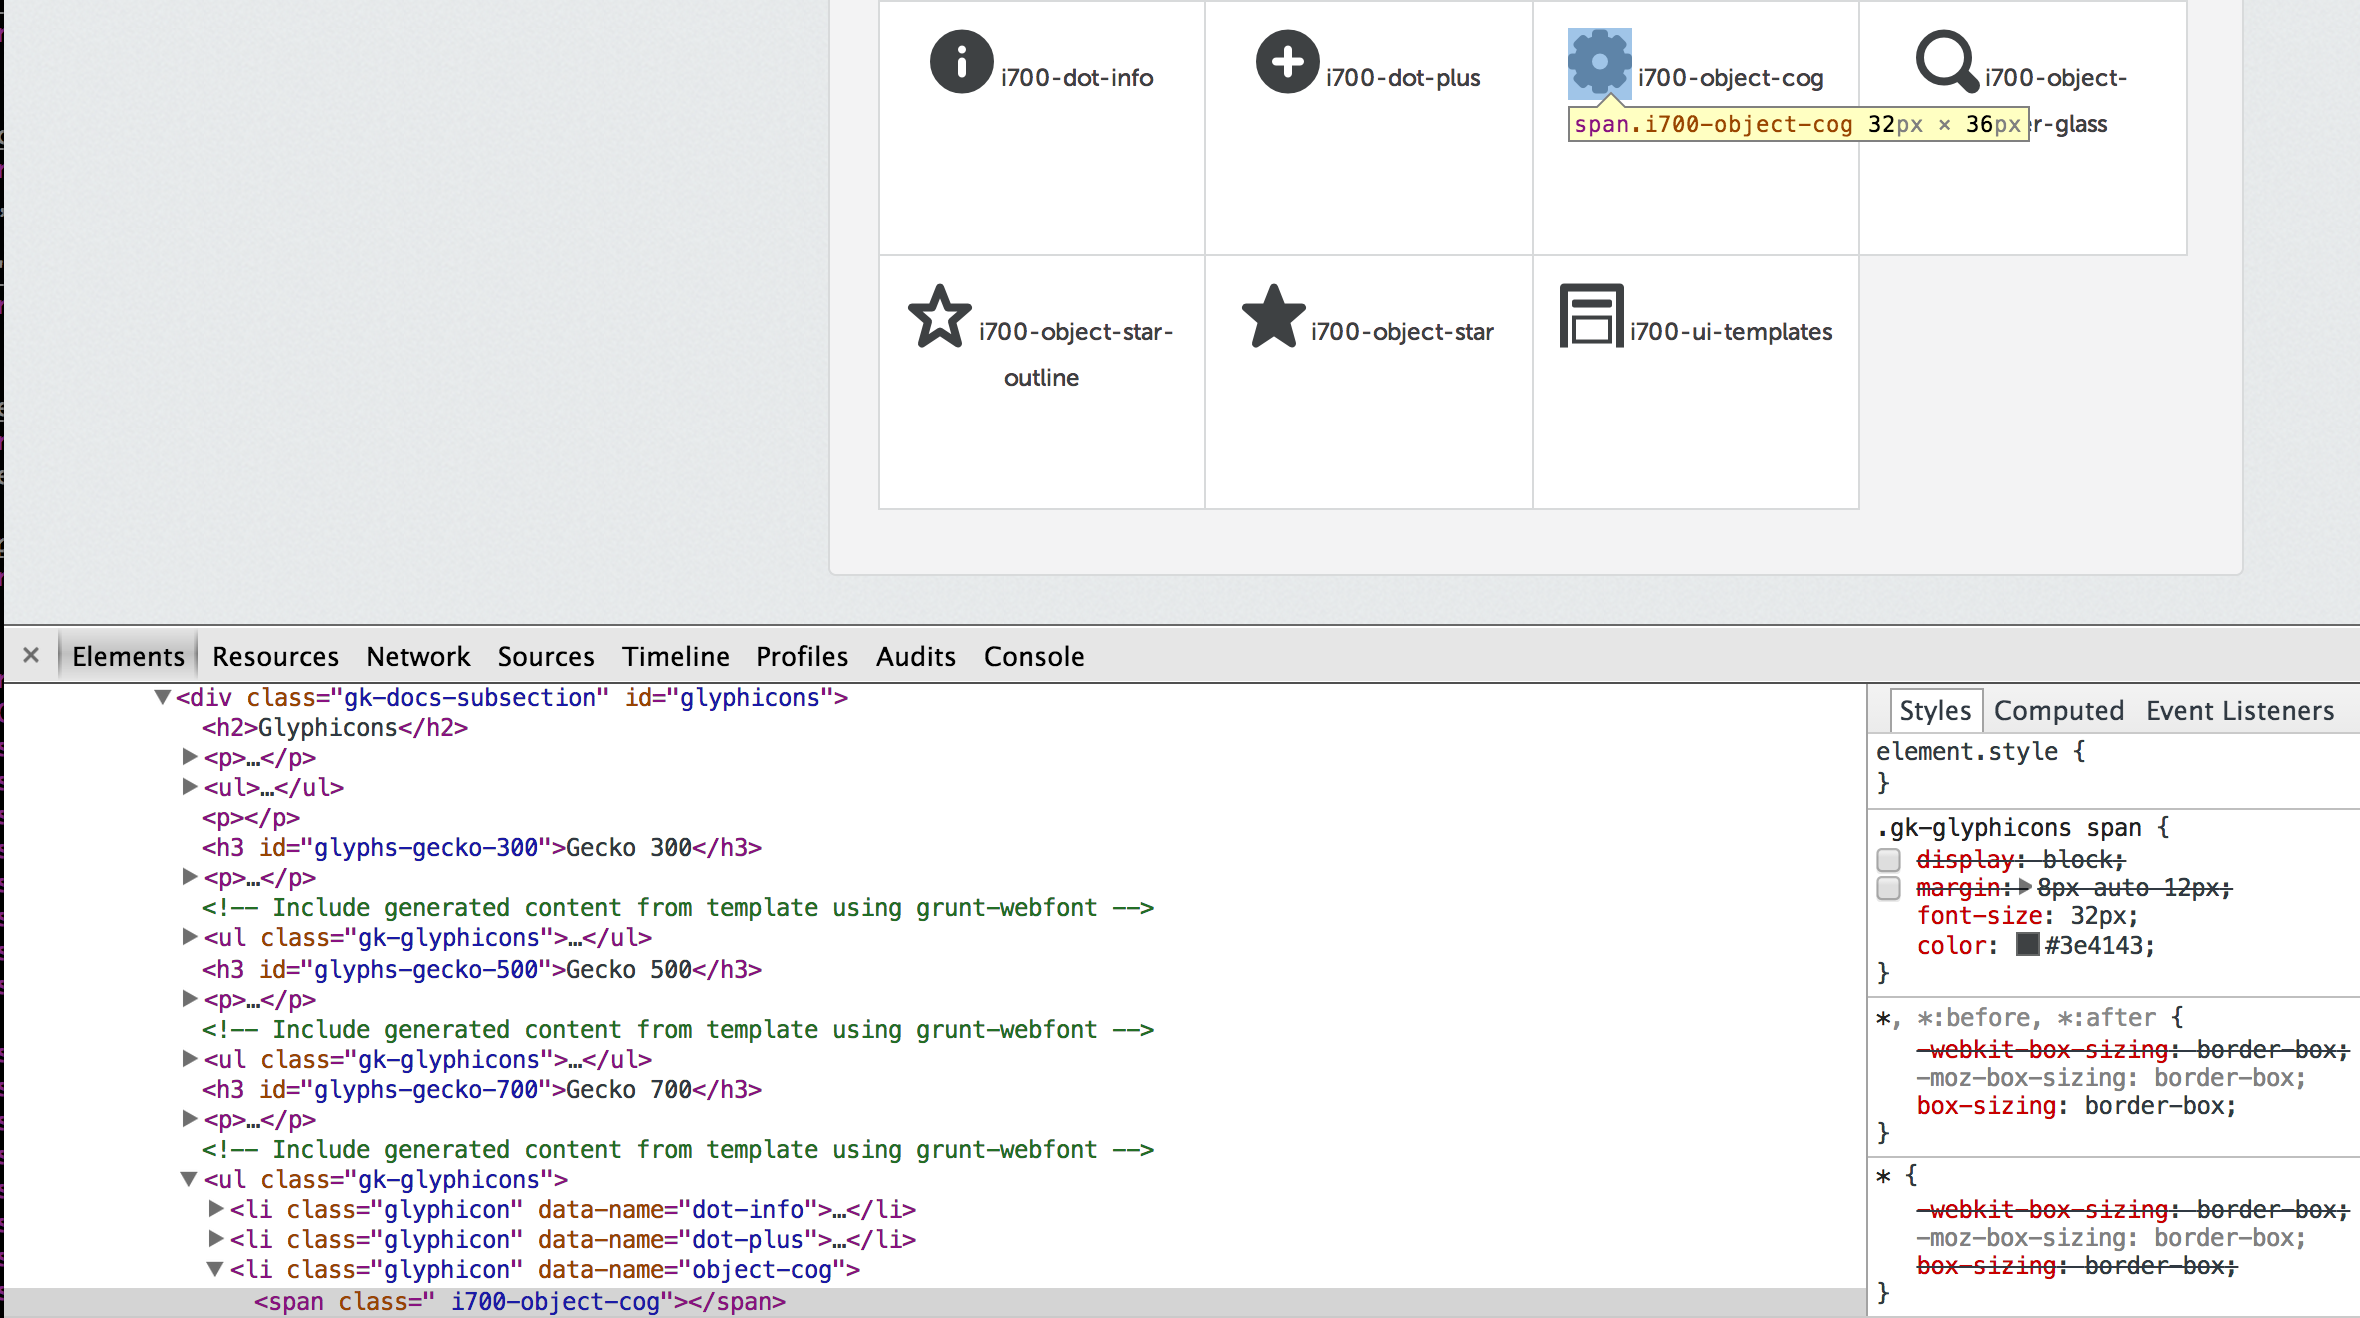Click the solid star glyph icon
The height and width of the screenshot is (1318, 2360).
[1273, 316]
